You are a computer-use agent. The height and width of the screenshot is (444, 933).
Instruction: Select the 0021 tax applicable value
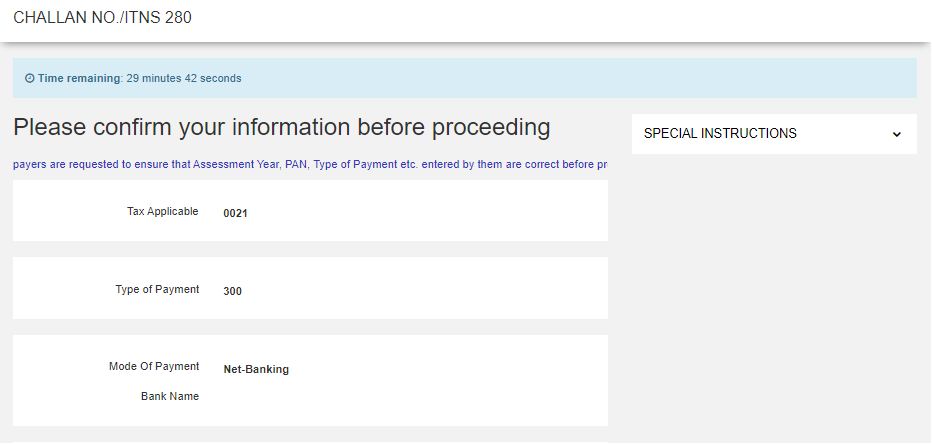(x=235, y=213)
